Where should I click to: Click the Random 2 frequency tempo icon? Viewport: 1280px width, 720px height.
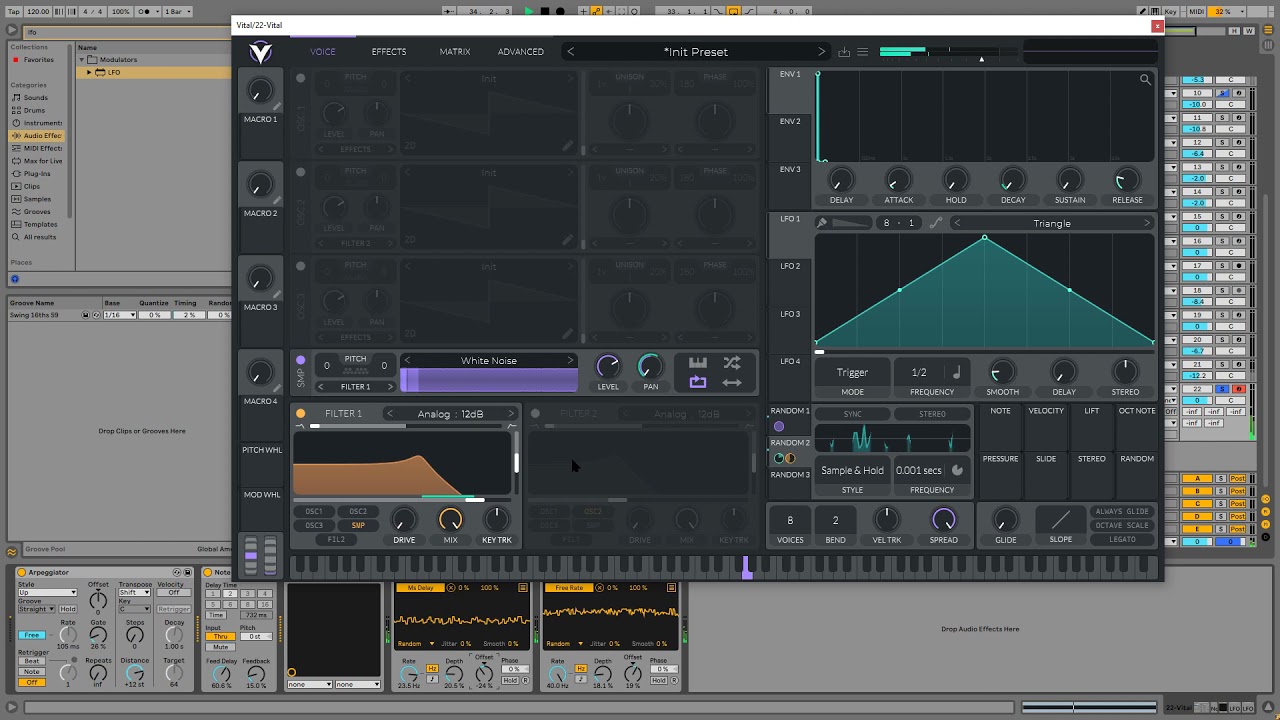[x=957, y=470]
